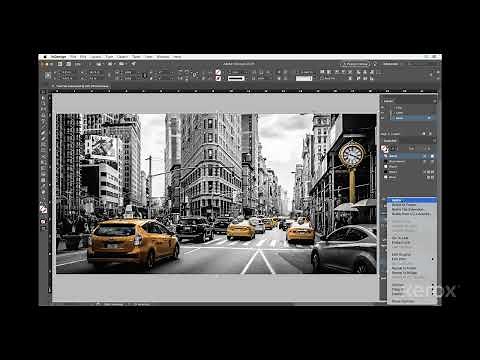Expand the Utilities submenu
Screen dimensions: 480x360
(412, 285)
